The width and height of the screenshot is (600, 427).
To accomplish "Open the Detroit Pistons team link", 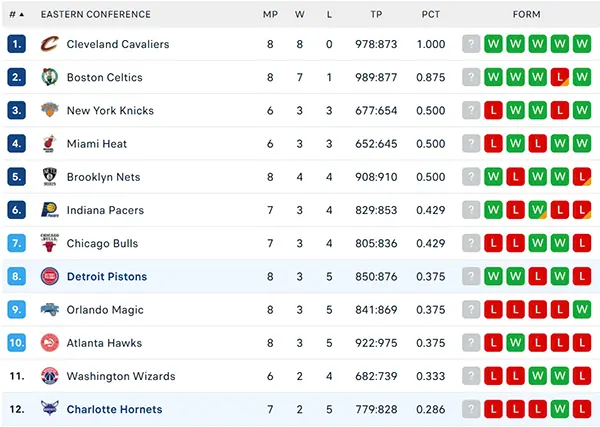I will pos(107,277).
